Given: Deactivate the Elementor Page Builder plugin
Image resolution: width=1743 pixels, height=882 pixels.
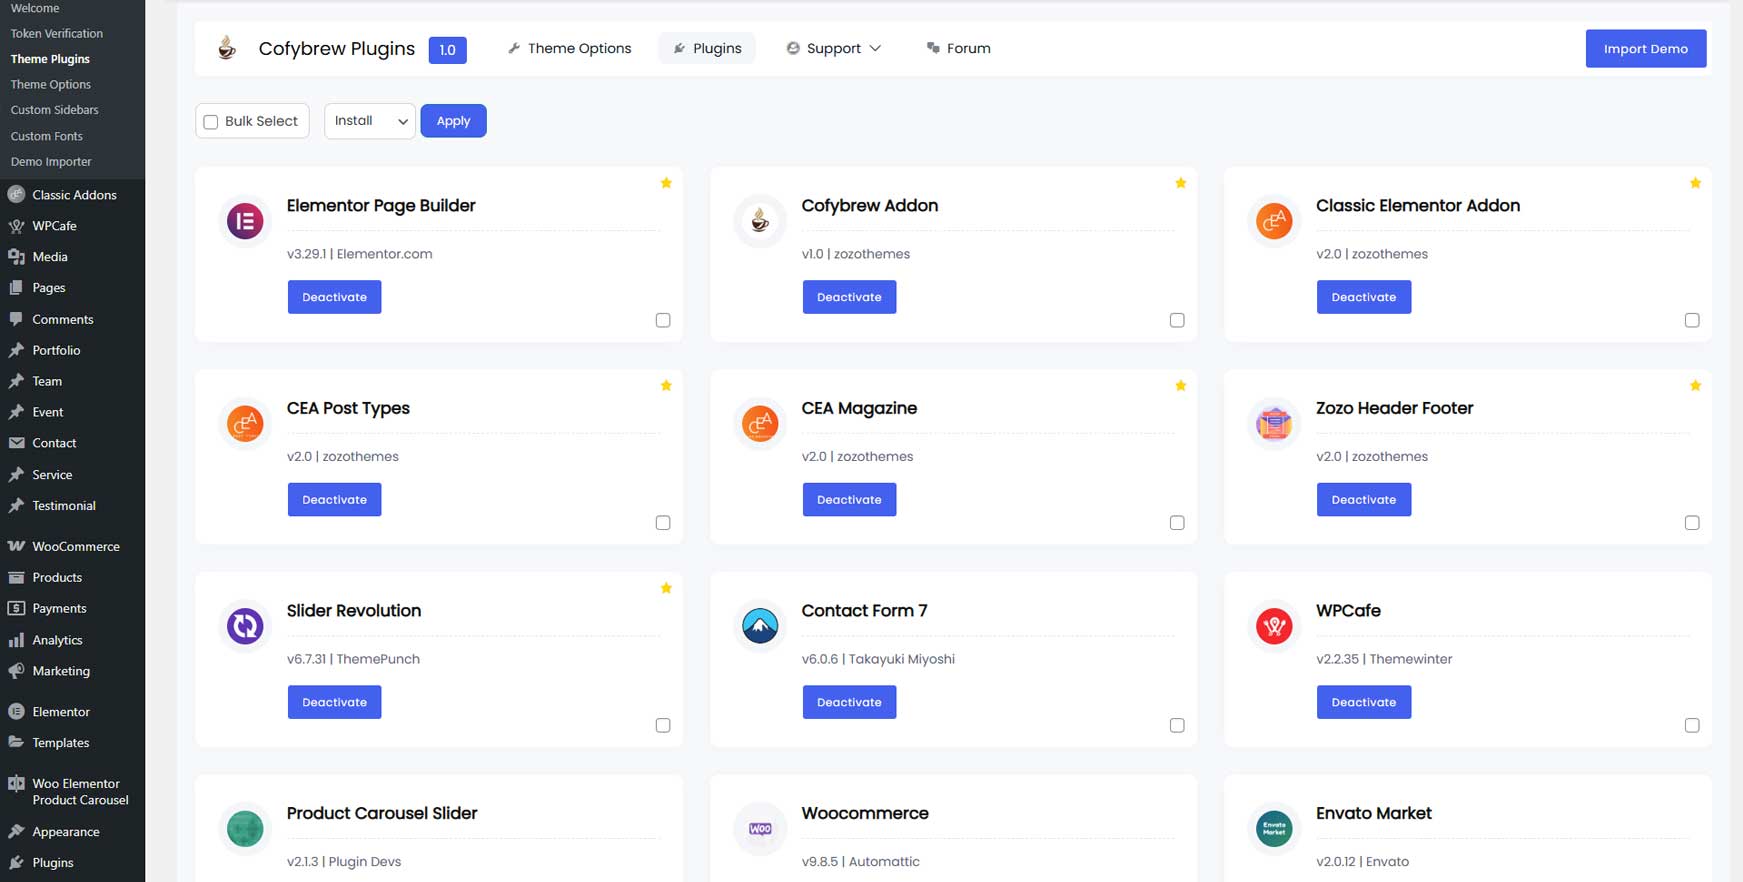Looking at the screenshot, I should (335, 297).
